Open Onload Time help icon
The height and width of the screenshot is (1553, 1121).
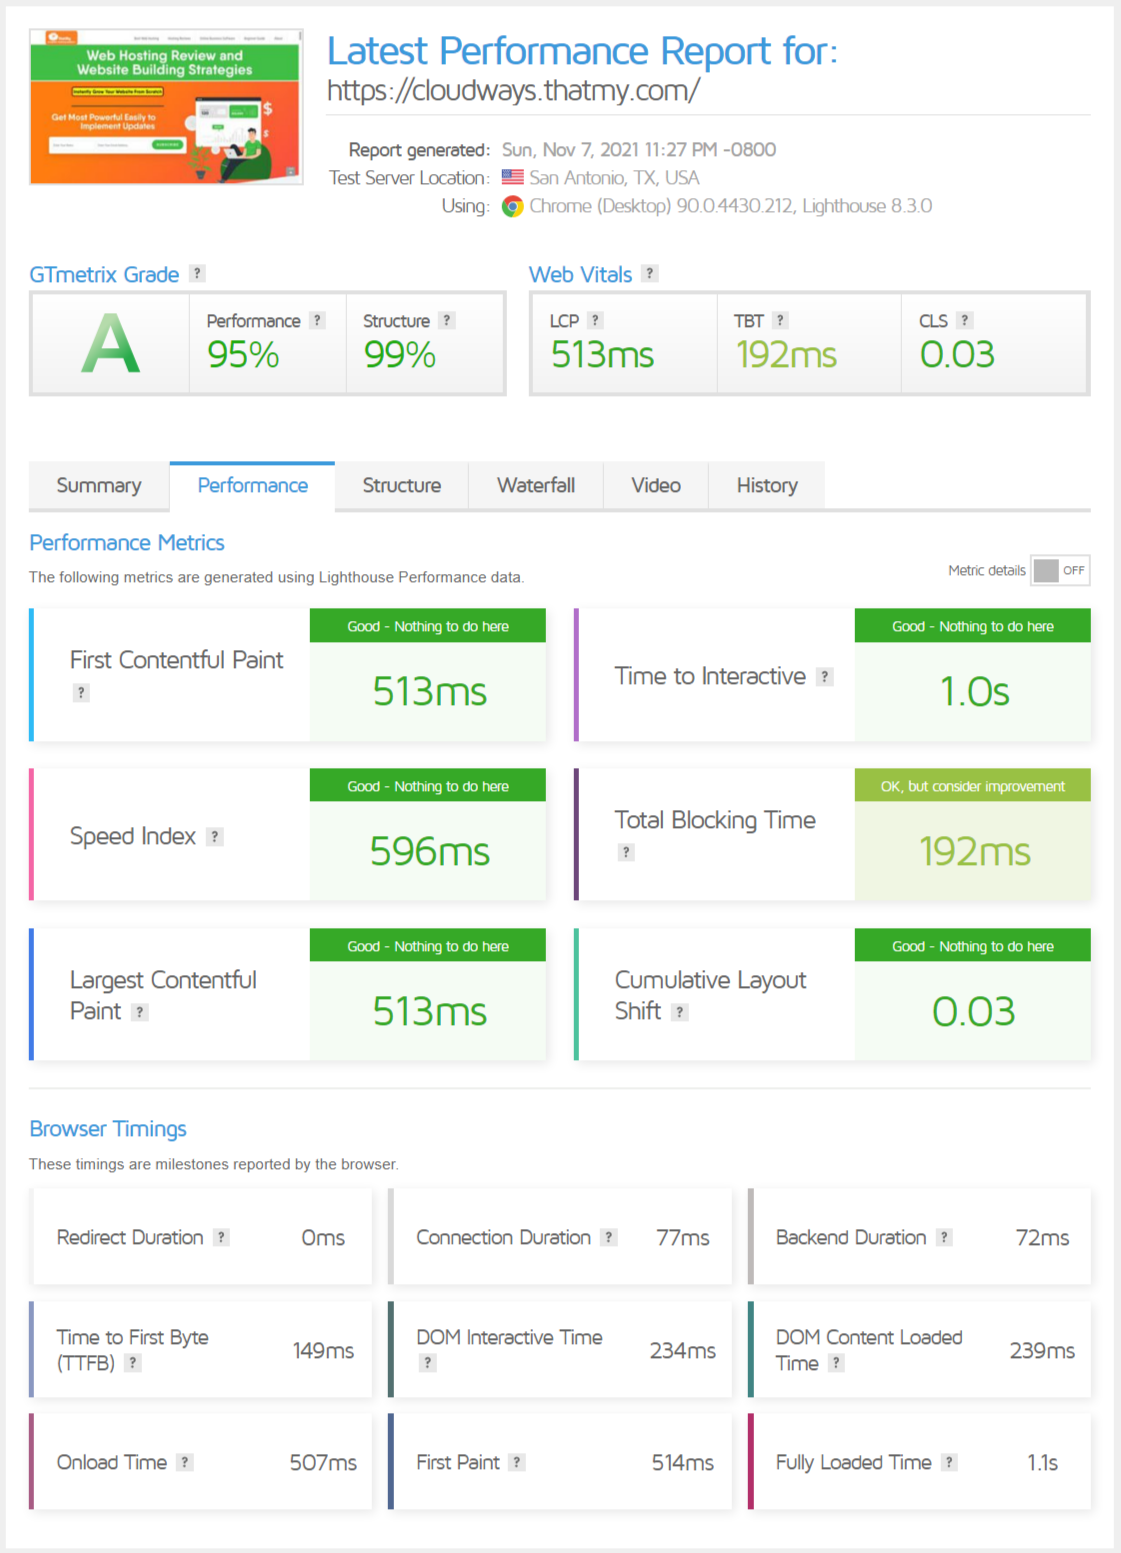(x=185, y=1462)
